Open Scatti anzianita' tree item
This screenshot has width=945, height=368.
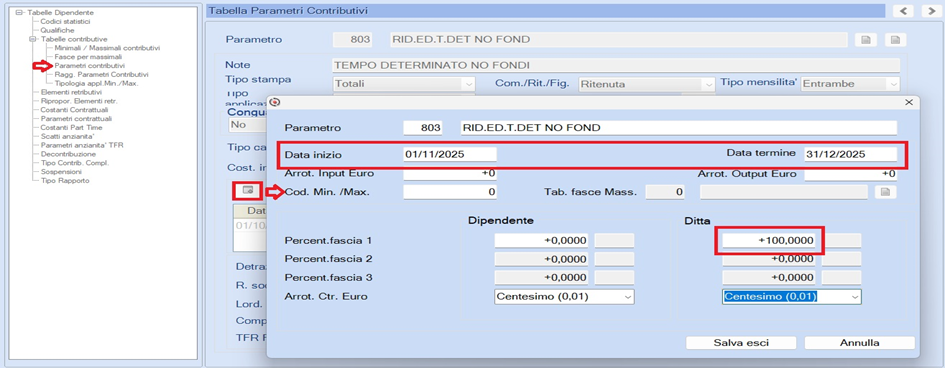[x=67, y=137]
